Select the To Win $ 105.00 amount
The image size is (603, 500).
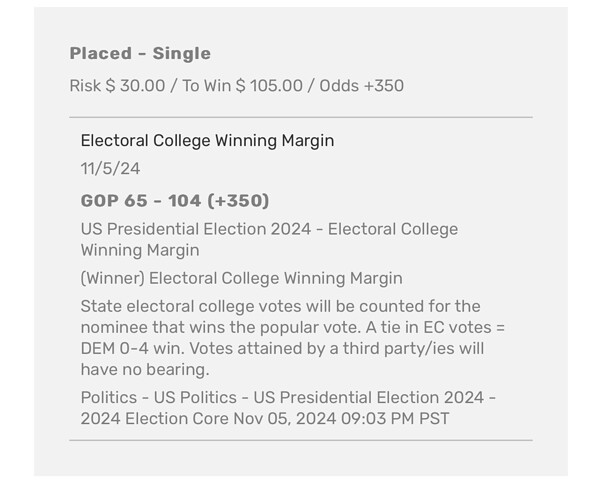(240, 86)
